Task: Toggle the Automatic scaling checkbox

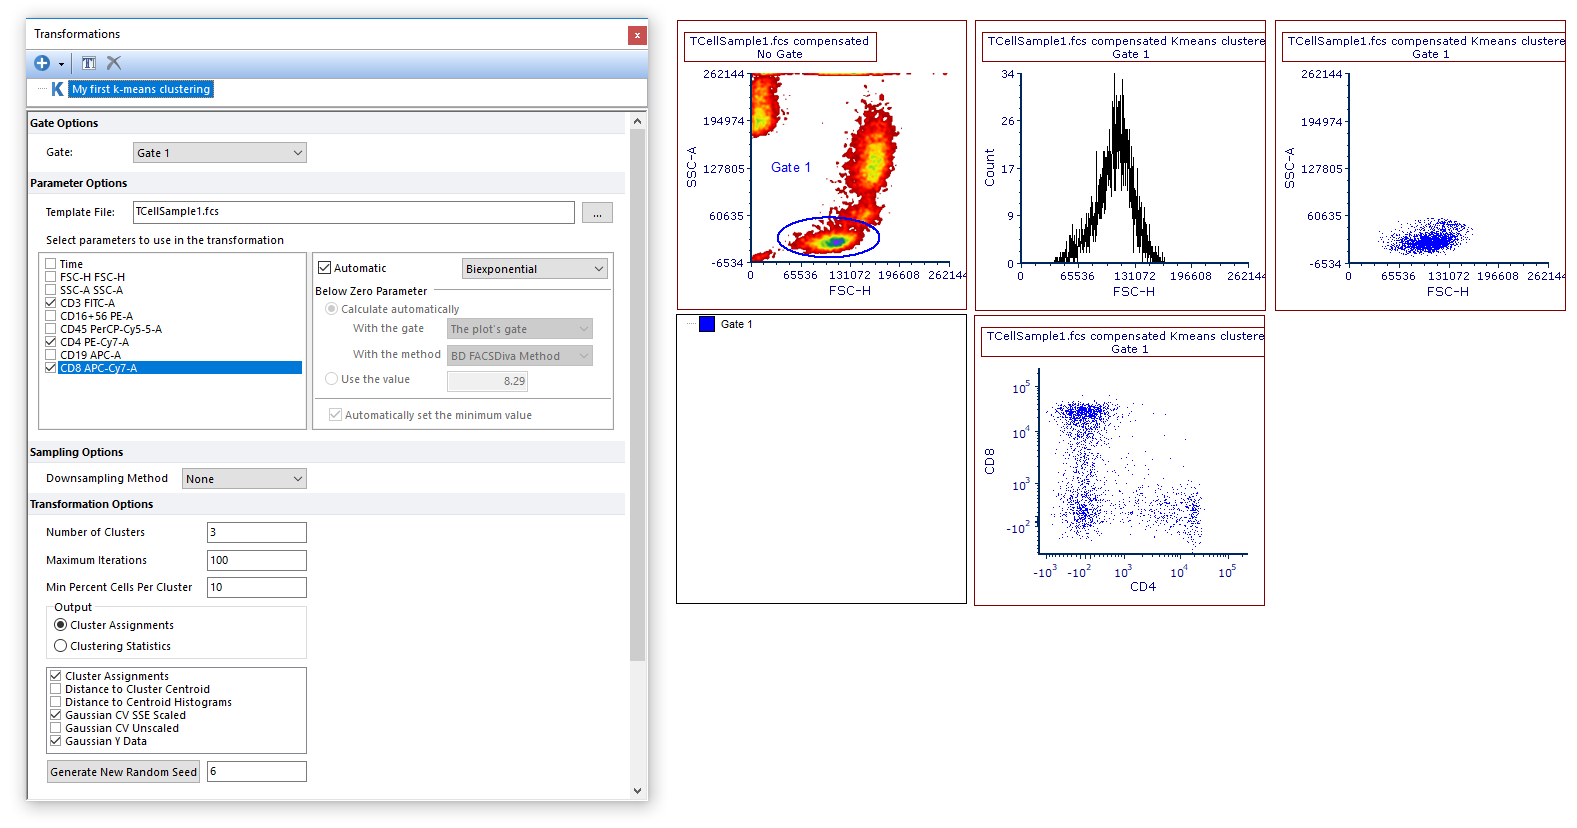Action: point(324,268)
